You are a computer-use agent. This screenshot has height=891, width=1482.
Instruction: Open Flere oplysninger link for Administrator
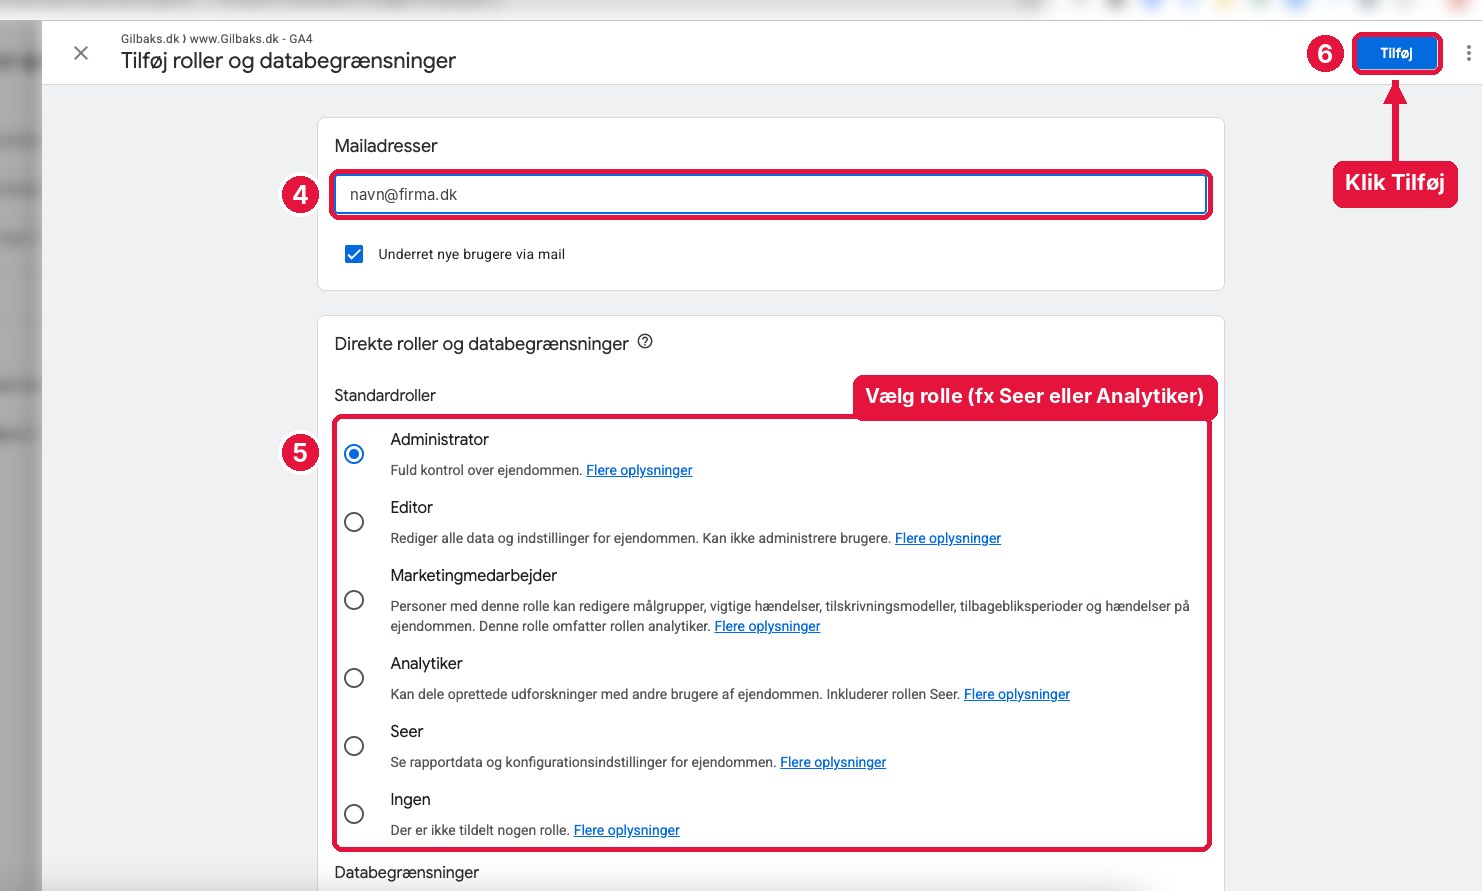coord(639,470)
